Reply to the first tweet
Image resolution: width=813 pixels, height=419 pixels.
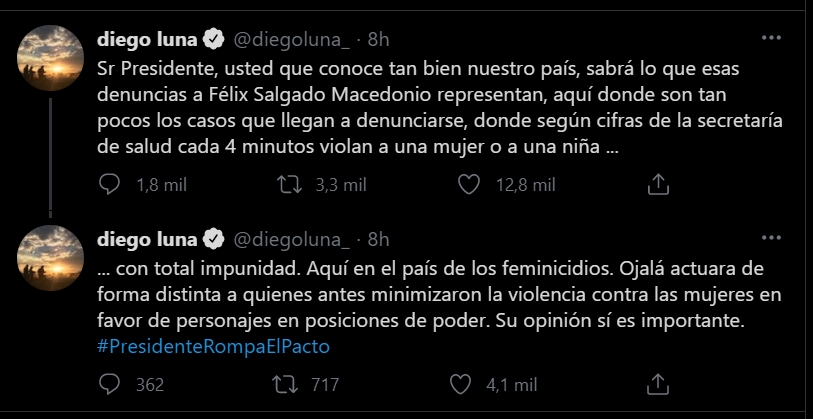pos(112,184)
